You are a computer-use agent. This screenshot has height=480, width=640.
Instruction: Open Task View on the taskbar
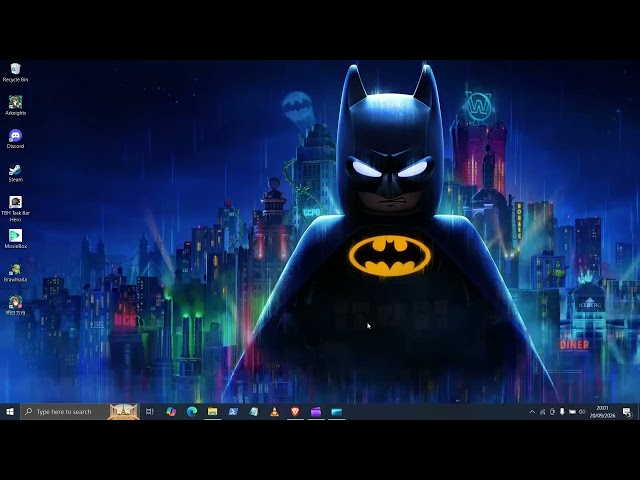pos(149,411)
